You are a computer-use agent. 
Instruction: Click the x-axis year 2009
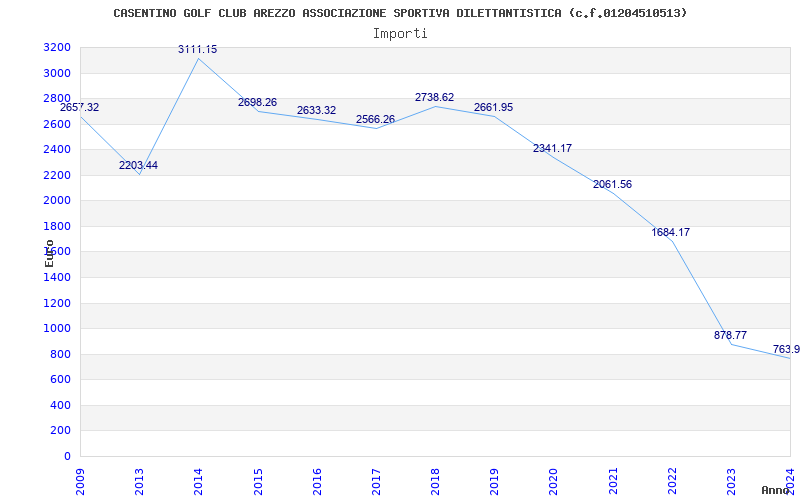80,482
